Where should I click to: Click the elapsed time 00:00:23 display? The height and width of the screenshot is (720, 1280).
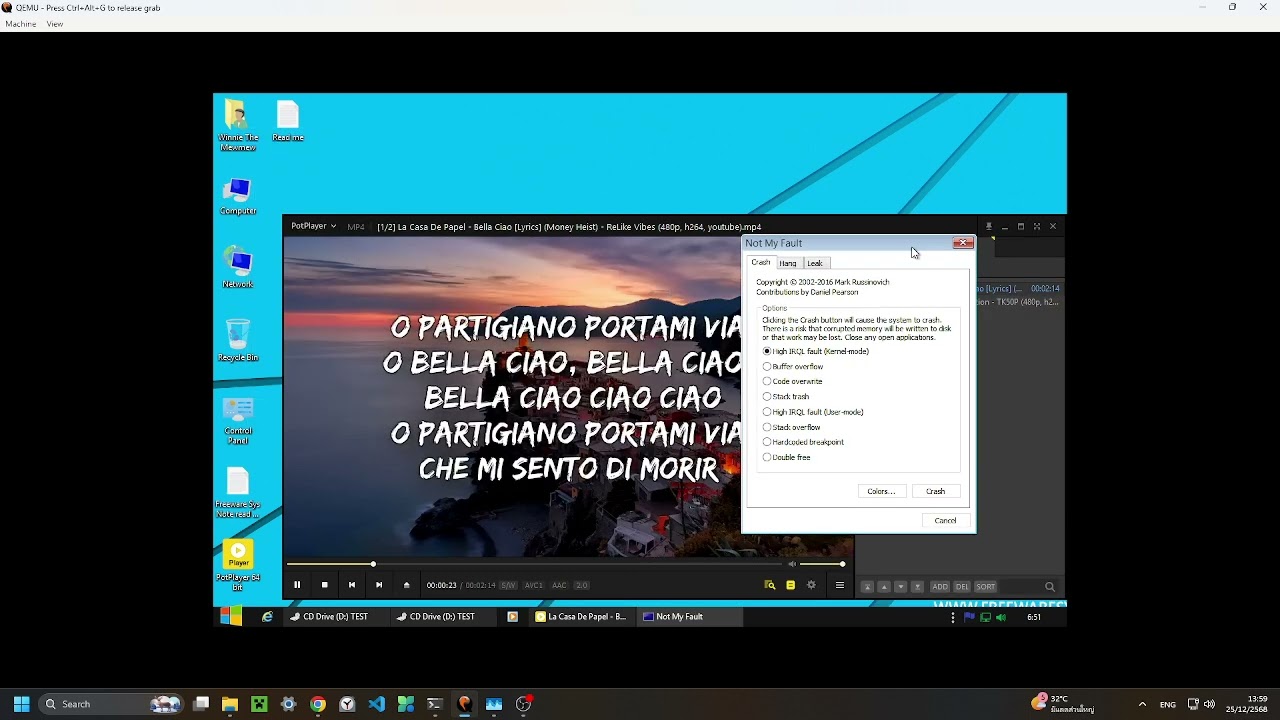[x=441, y=585]
